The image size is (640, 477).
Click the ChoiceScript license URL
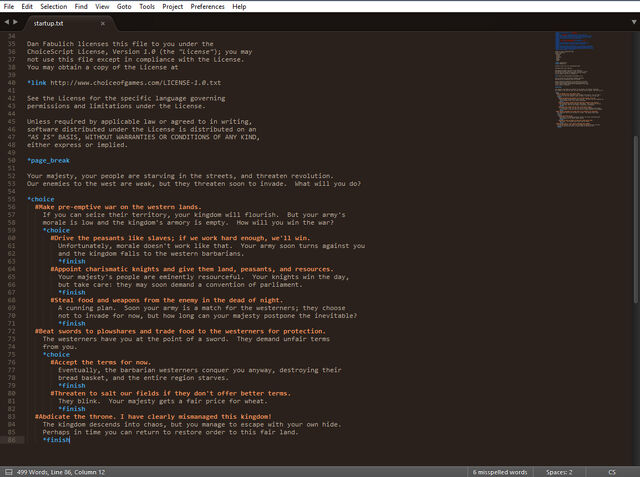coord(136,83)
